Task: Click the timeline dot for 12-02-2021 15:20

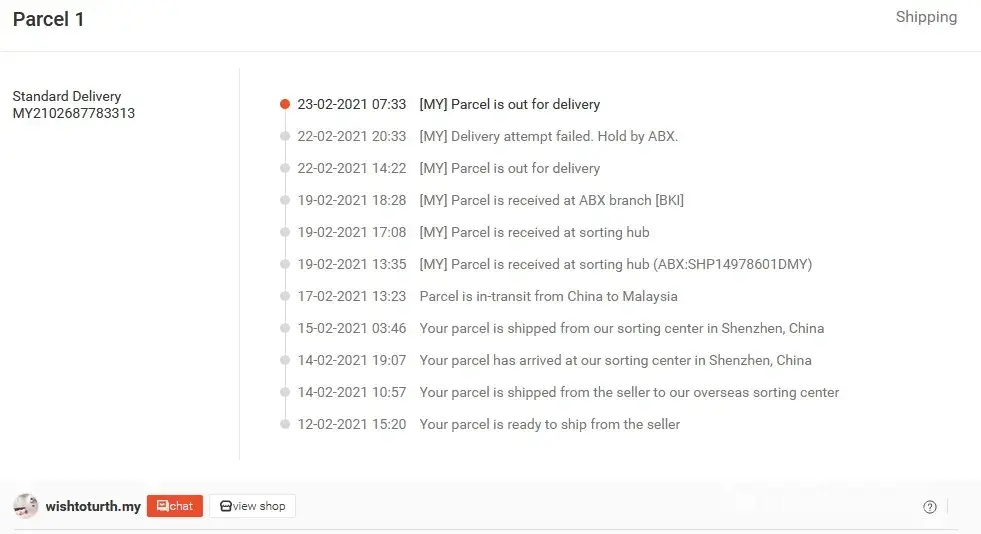Action: (x=285, y=424)
